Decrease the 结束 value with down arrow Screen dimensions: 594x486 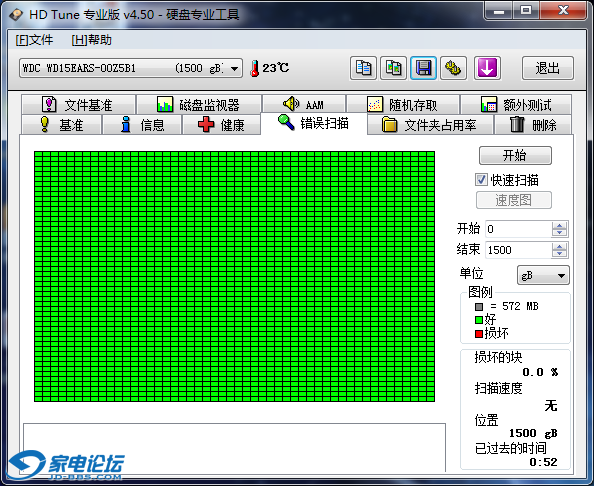pos(559,254)
